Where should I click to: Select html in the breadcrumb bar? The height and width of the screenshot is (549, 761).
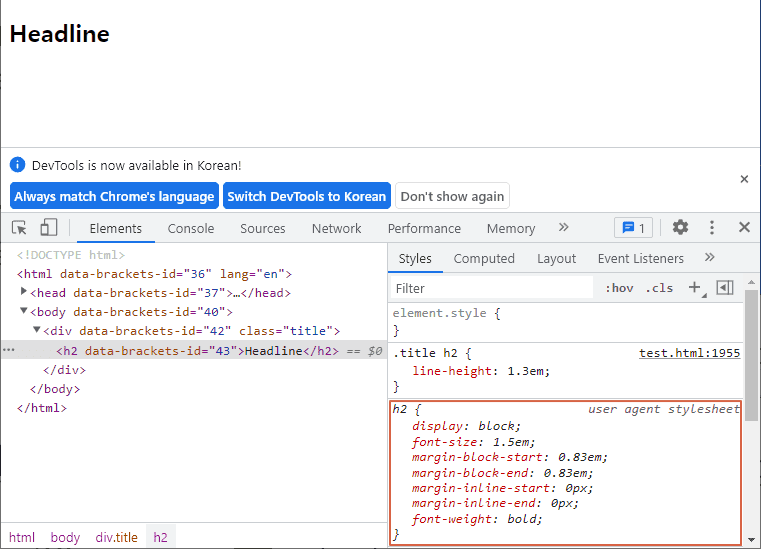(22, 537)
